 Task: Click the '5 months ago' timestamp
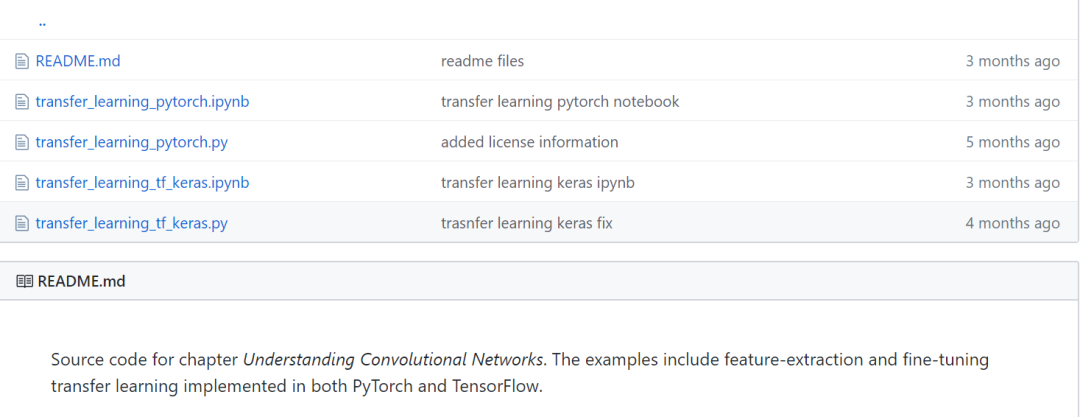point(1012,142)
